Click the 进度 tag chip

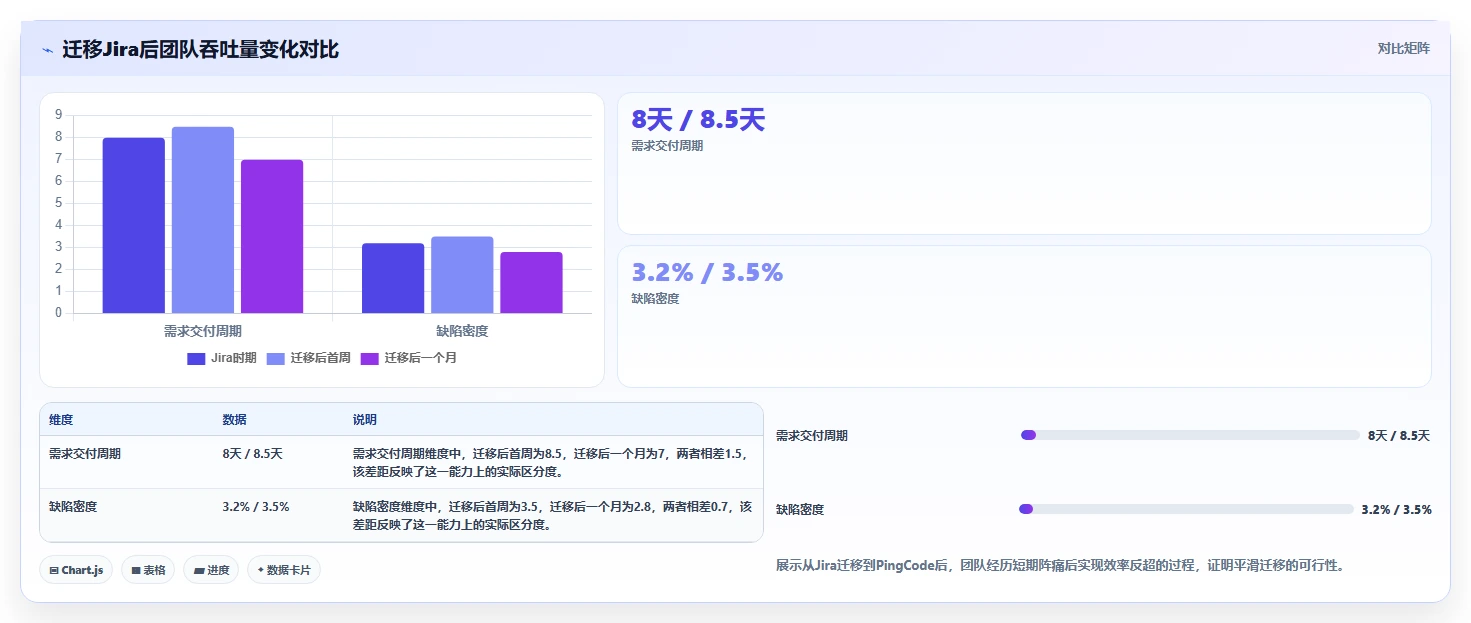pyautogui.click(x=211, y=570)
